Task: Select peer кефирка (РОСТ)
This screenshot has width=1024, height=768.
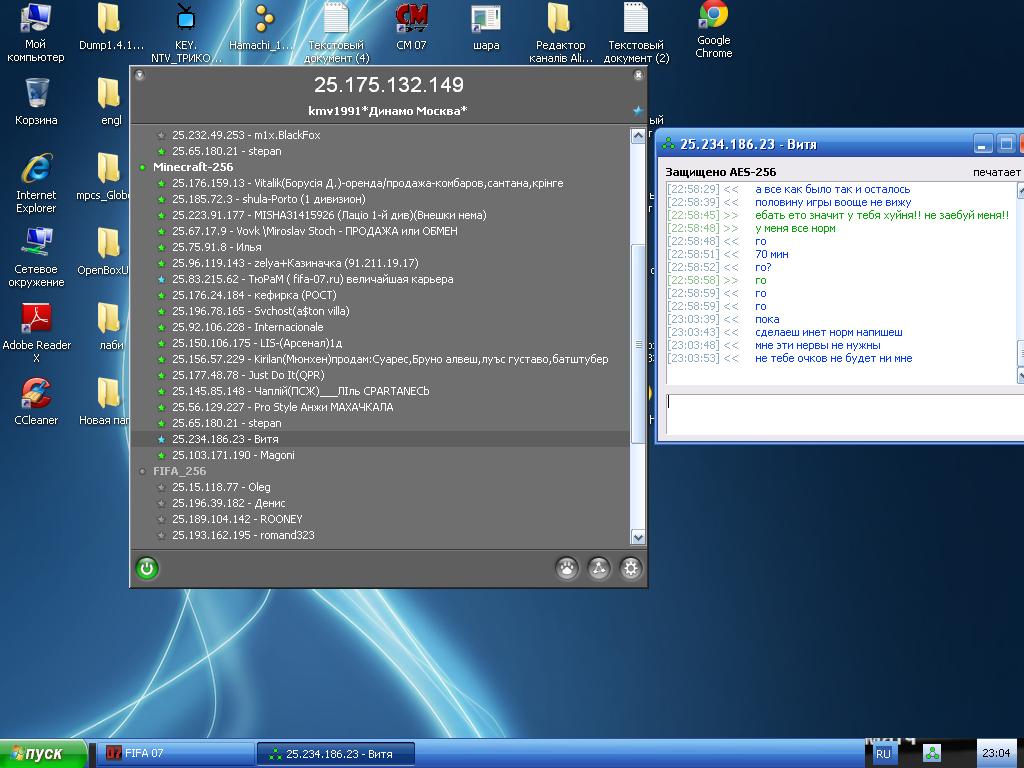Action: click(x=254, y=295)
